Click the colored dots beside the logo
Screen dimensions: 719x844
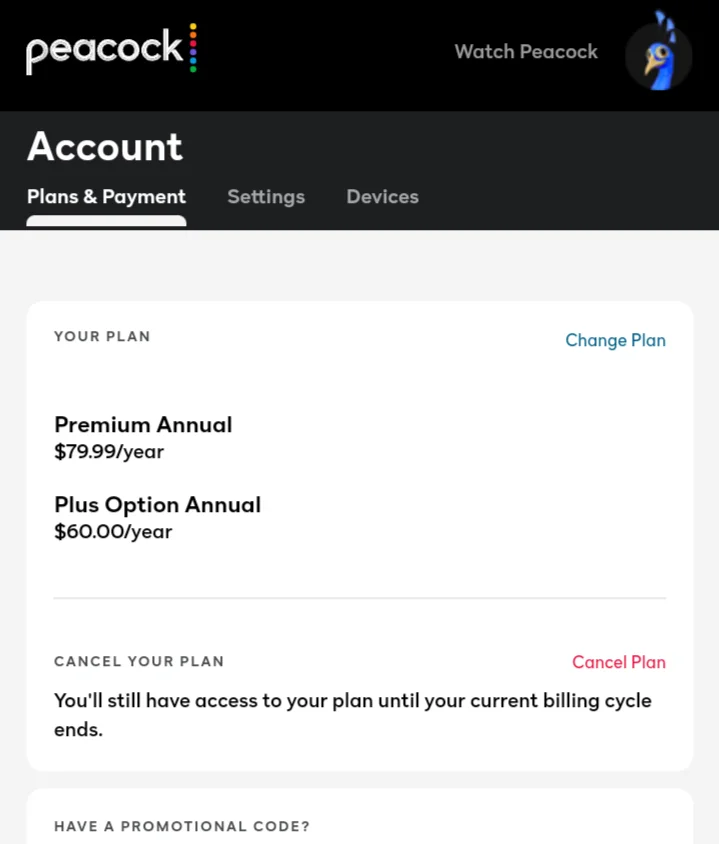[x=193, y=47]
